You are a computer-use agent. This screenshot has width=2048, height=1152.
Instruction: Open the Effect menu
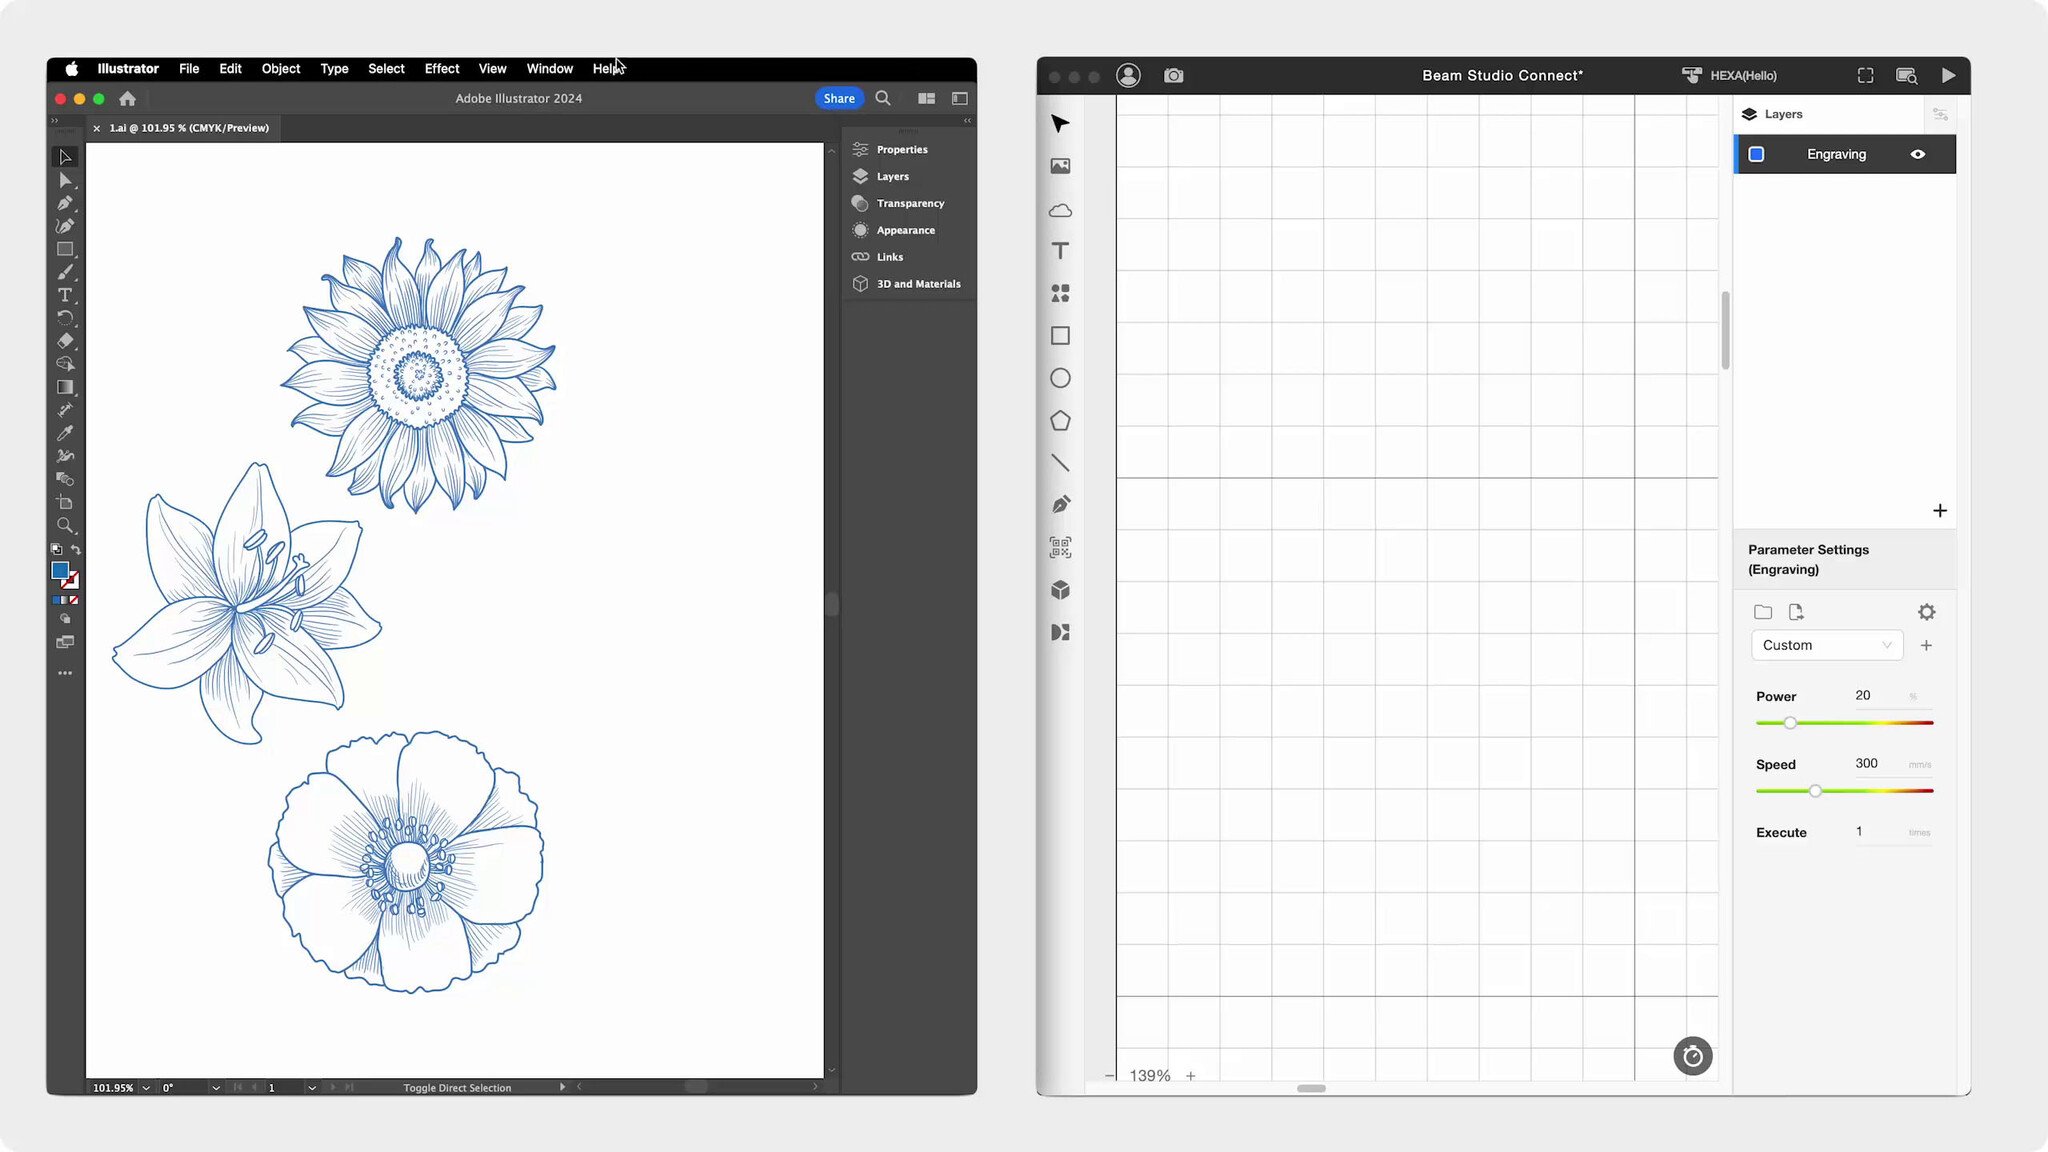(x=441, y=69)
